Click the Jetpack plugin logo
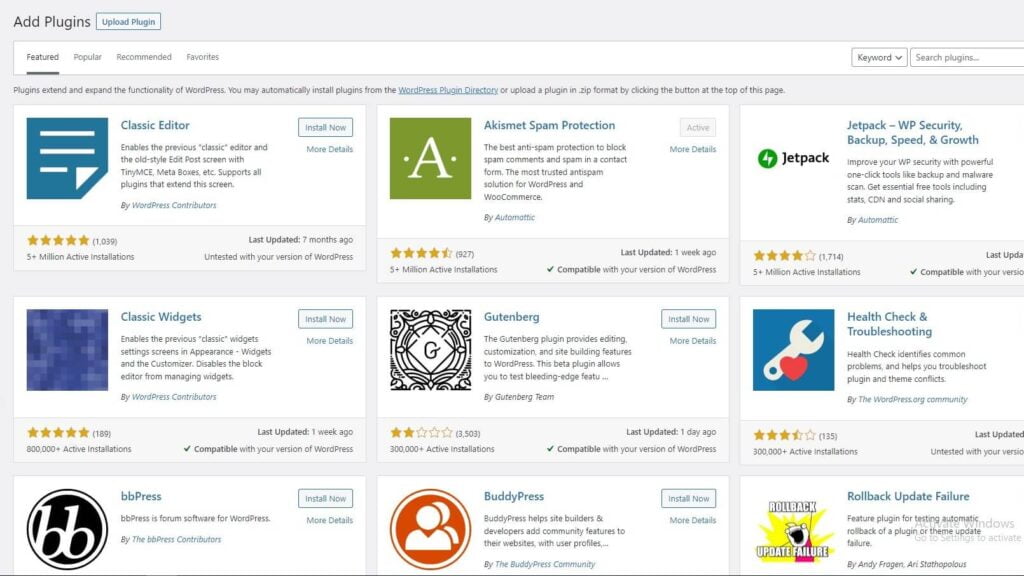The height and width of the screenshot is (576, 1024). point(793,158)
